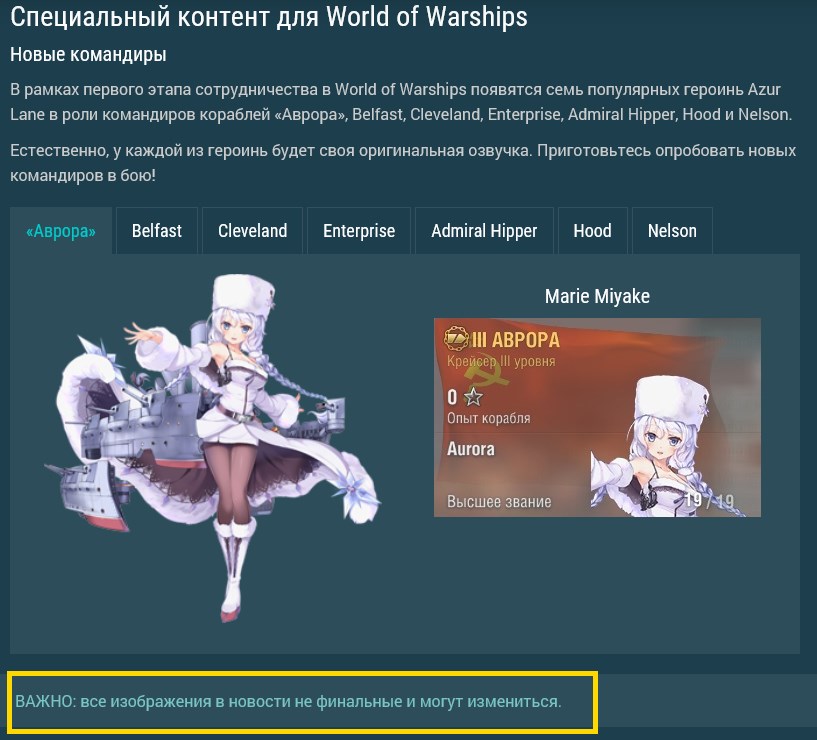Click the commander portrait in the card

coord(670,447)
